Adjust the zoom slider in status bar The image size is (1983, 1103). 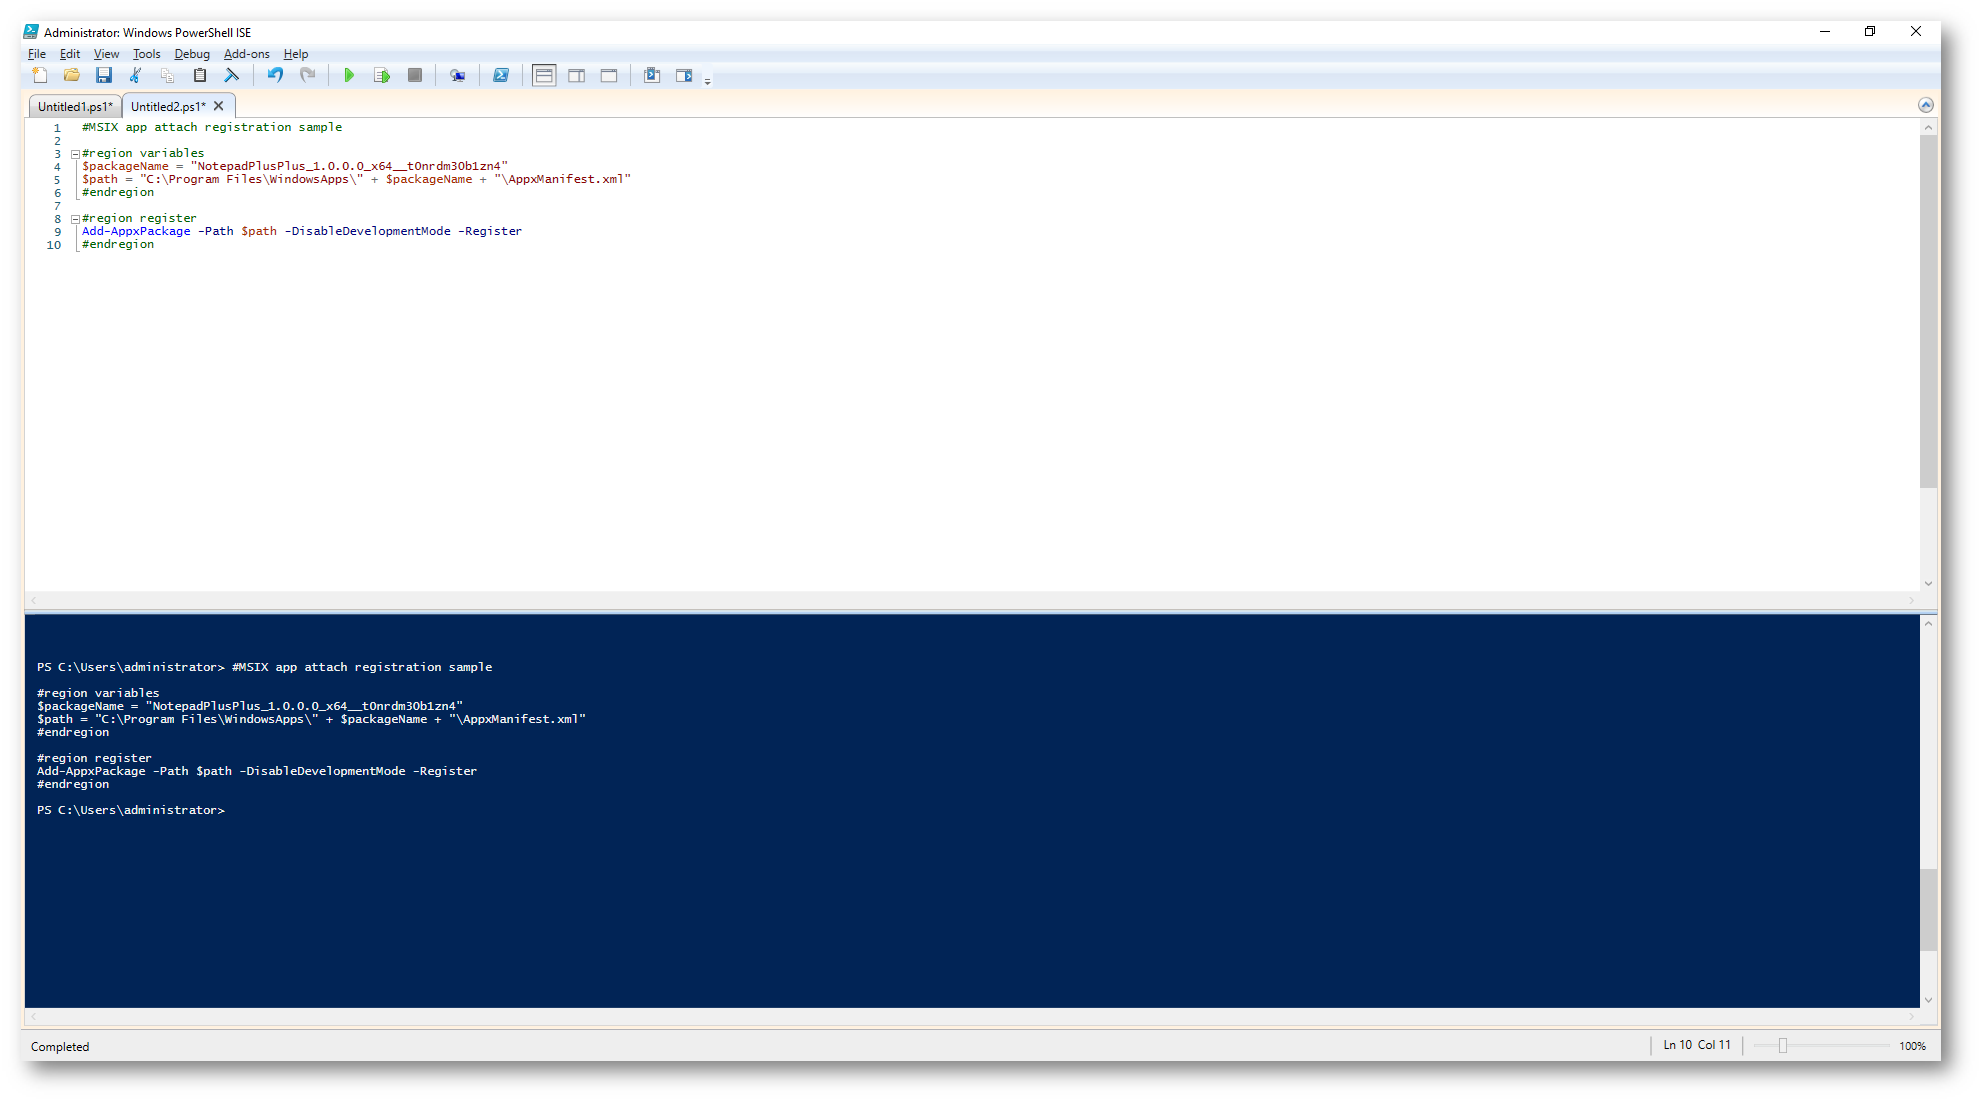coord(1783,1046)
